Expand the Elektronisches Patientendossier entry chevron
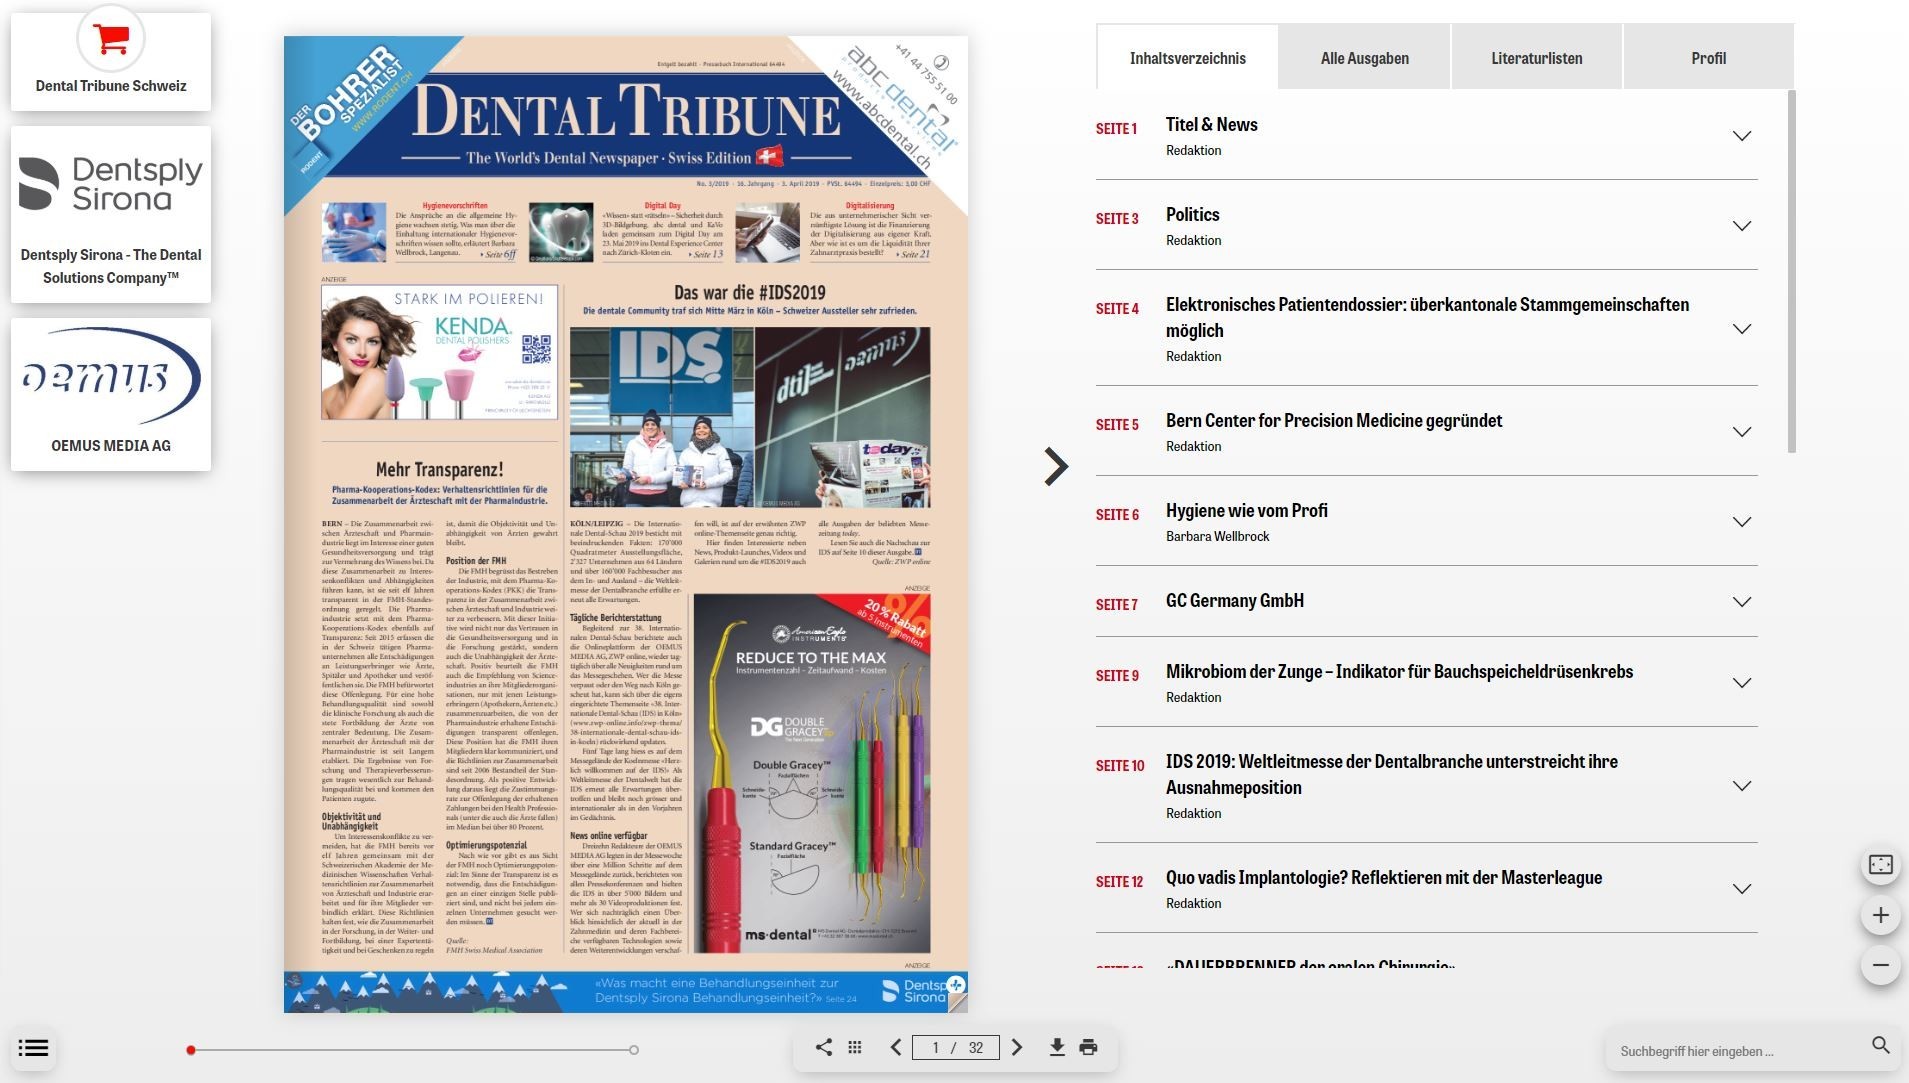 pos(1742,329)
